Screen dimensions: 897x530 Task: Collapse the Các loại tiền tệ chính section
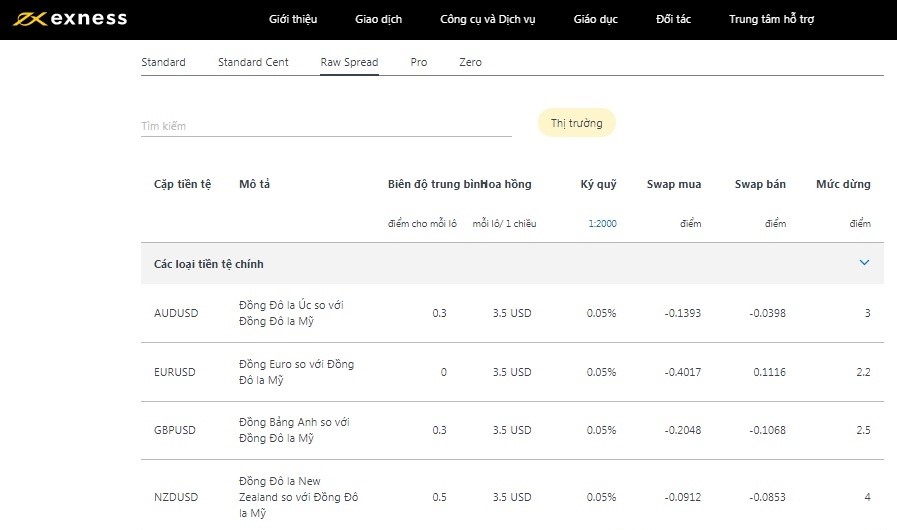tap(864, 263)
